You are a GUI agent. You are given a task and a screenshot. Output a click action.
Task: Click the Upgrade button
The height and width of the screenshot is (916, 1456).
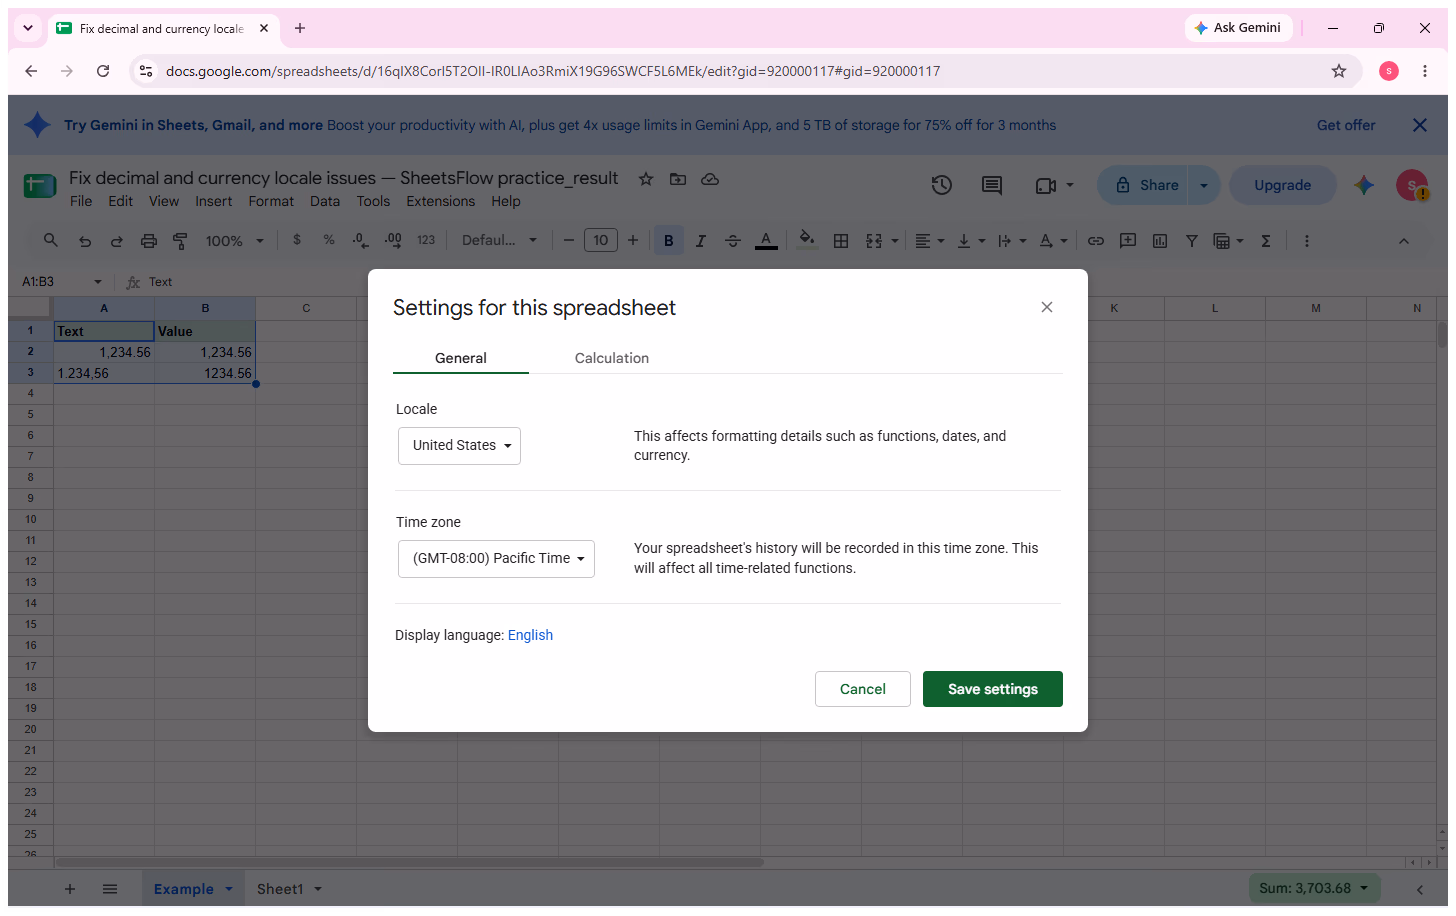tap(1282, 185)
